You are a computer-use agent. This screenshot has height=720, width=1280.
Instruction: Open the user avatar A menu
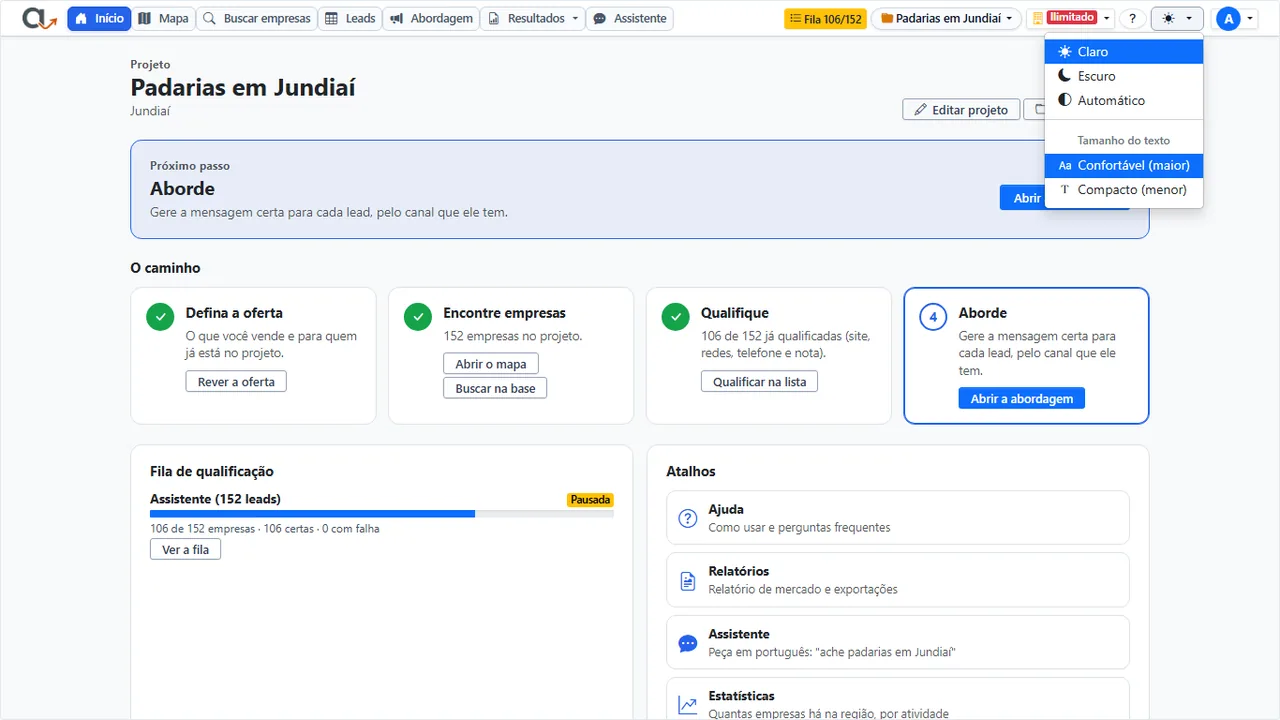1234,18
